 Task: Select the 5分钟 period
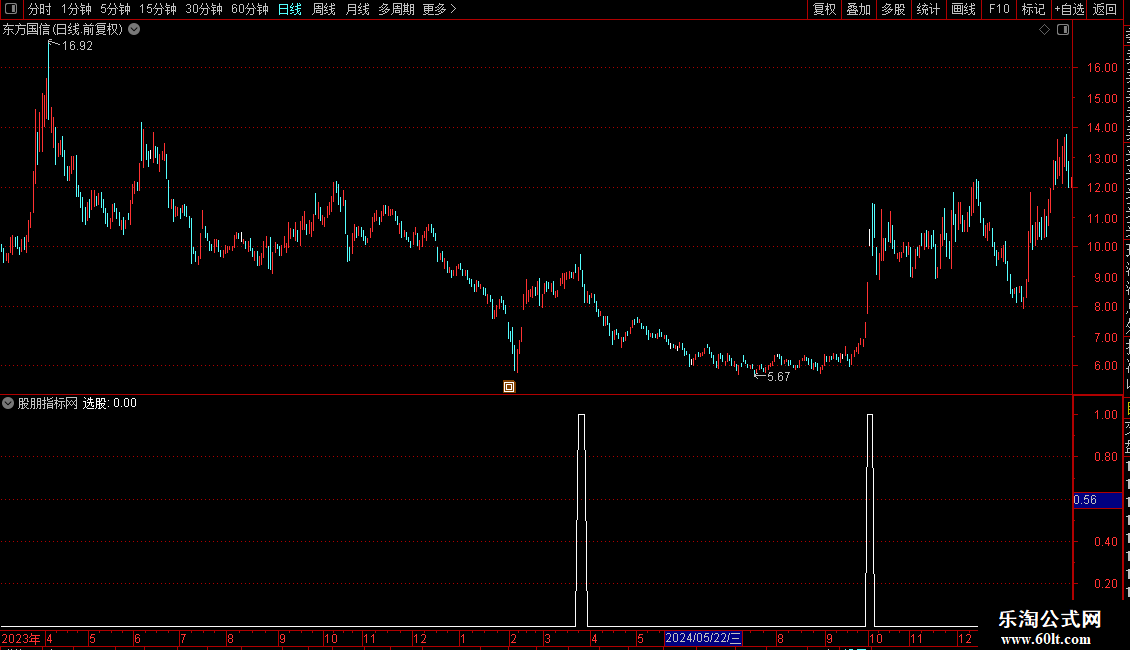click(x=115, y=9)
